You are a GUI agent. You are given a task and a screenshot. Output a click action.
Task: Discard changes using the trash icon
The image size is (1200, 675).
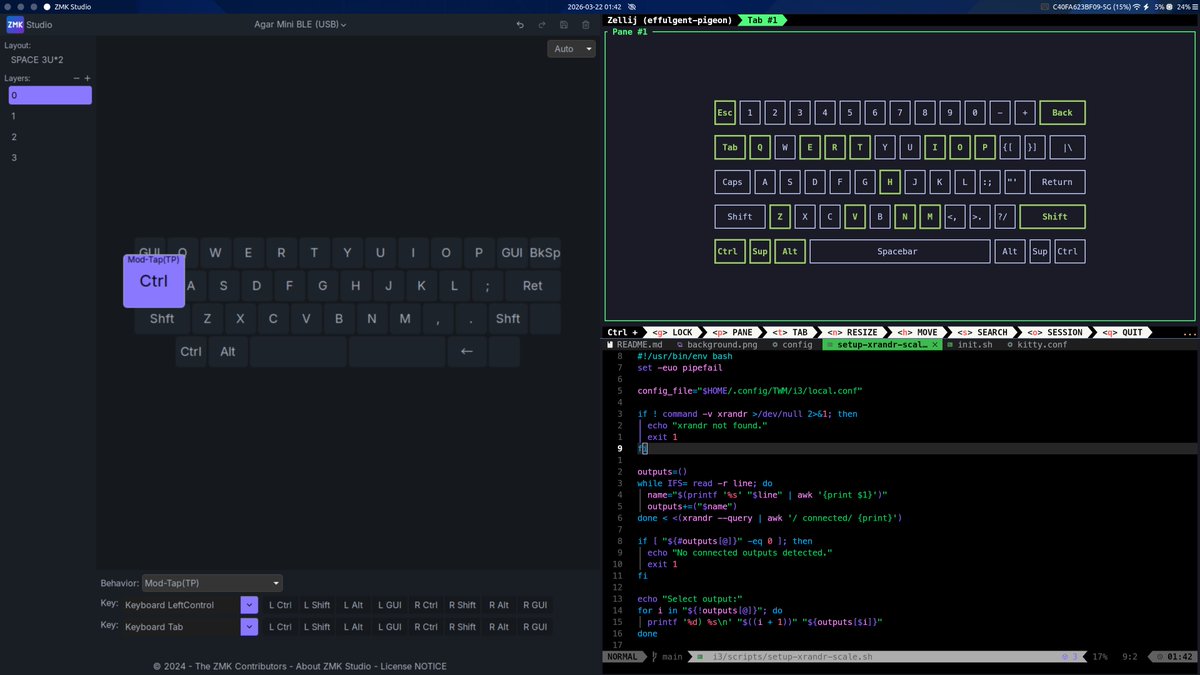(586, 24)
